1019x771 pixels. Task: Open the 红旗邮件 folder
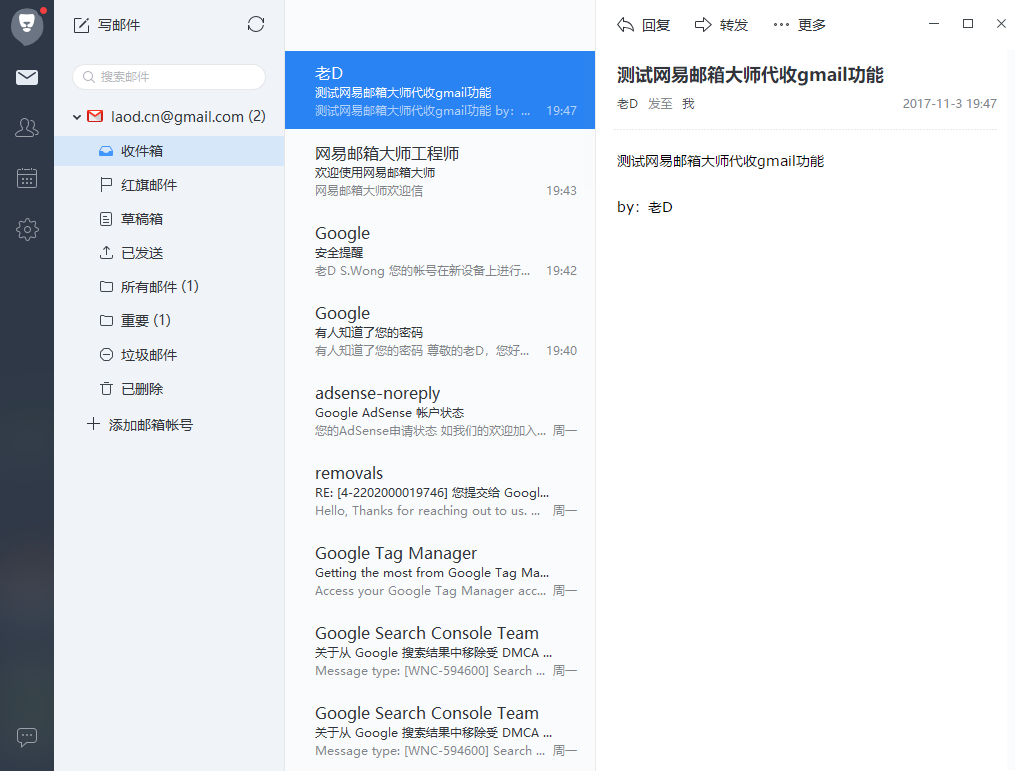[x=169, y=185]
